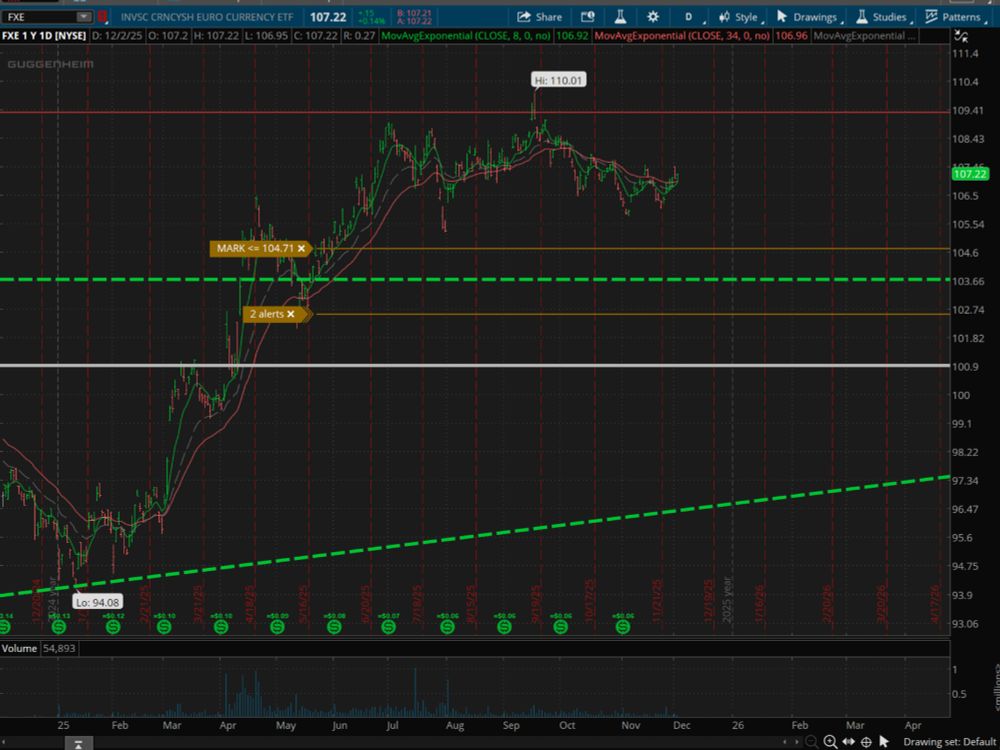Select the green dashed line at 103.66
Viewport: 1000px width, 750px height.
coord(475,279)
